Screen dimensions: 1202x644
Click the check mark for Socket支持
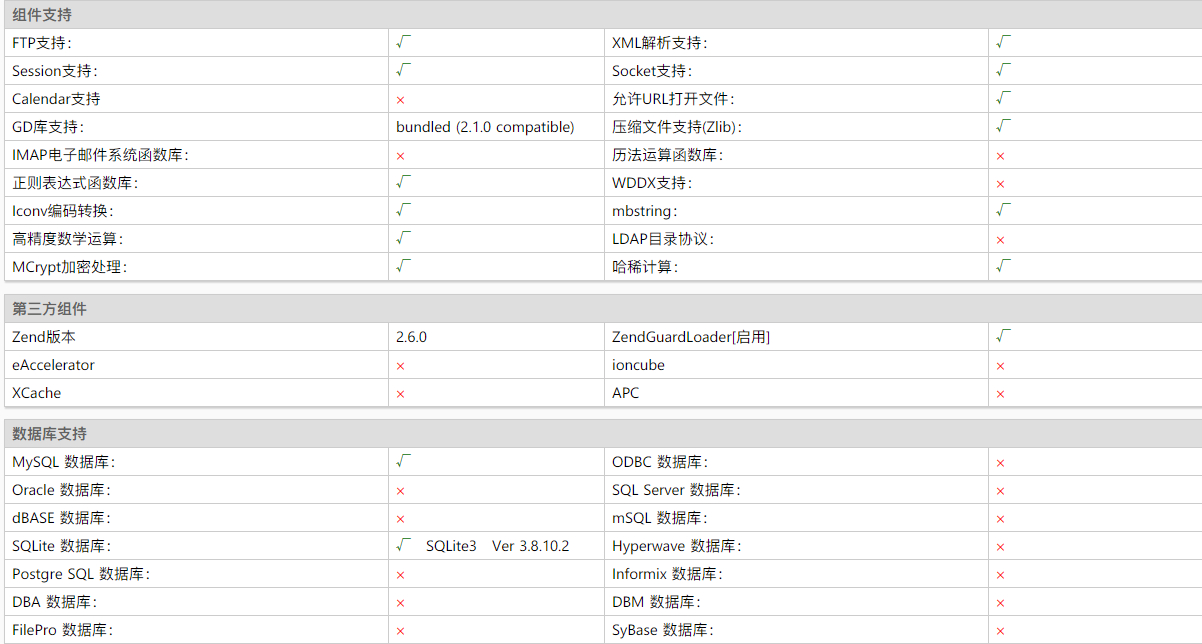coord(1003,71)
